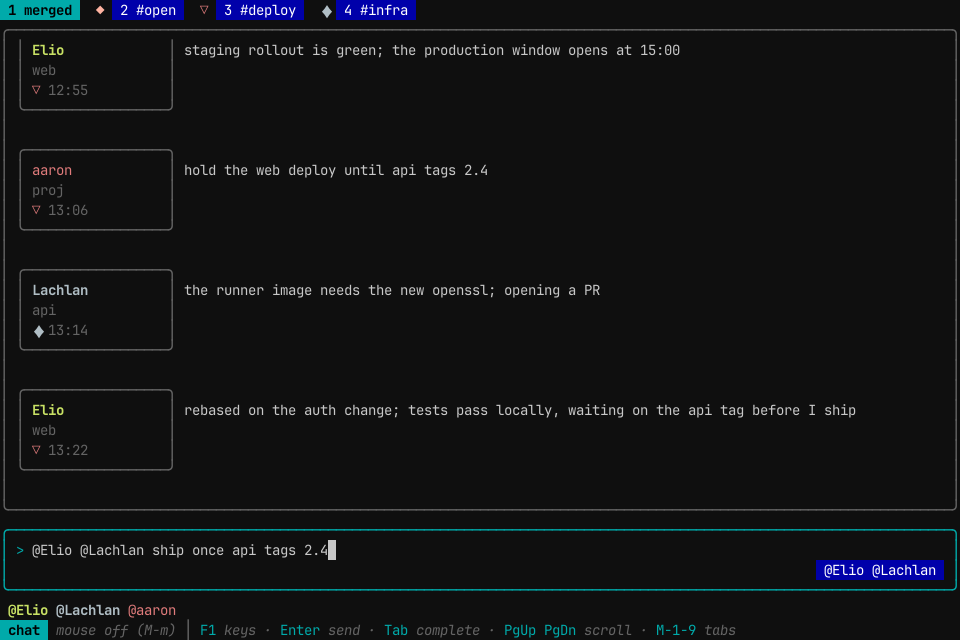This screenshot has width=960, height=640.
Task: Select the sender name 'aaron' in the 13:06 card
Action: click(52, 170)
